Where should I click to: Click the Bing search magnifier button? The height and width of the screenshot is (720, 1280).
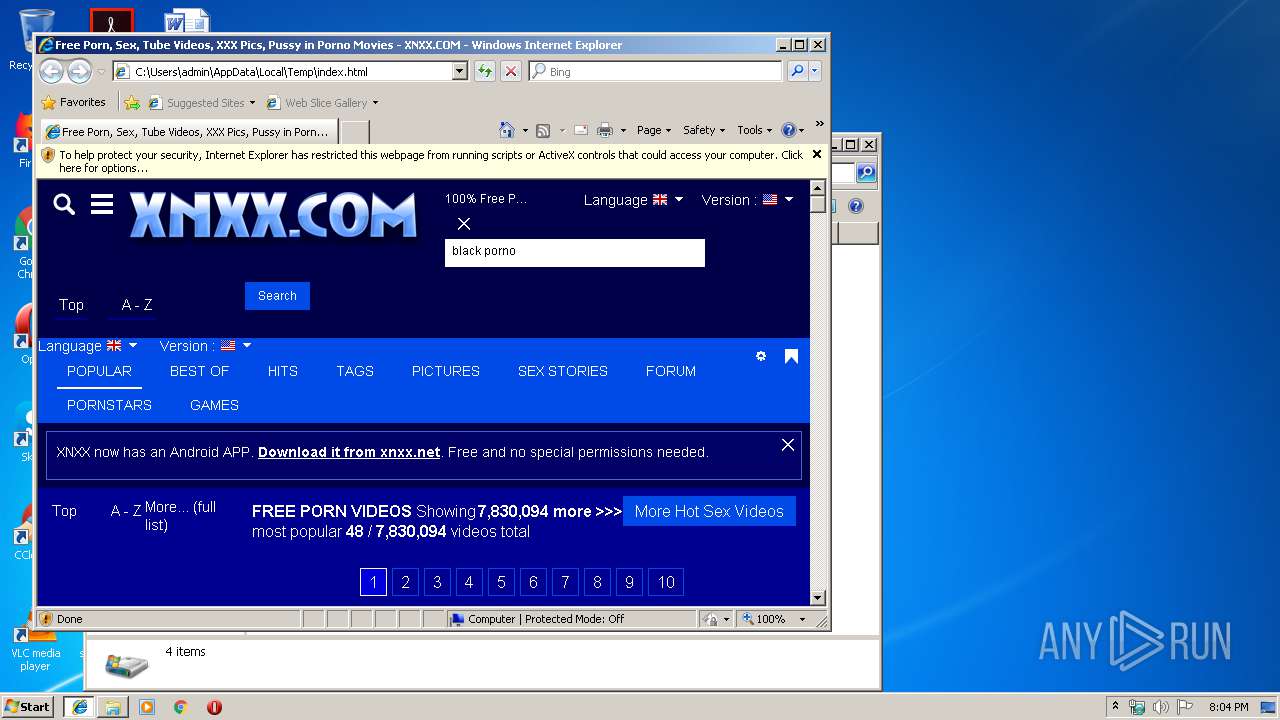tap(797, 71)
